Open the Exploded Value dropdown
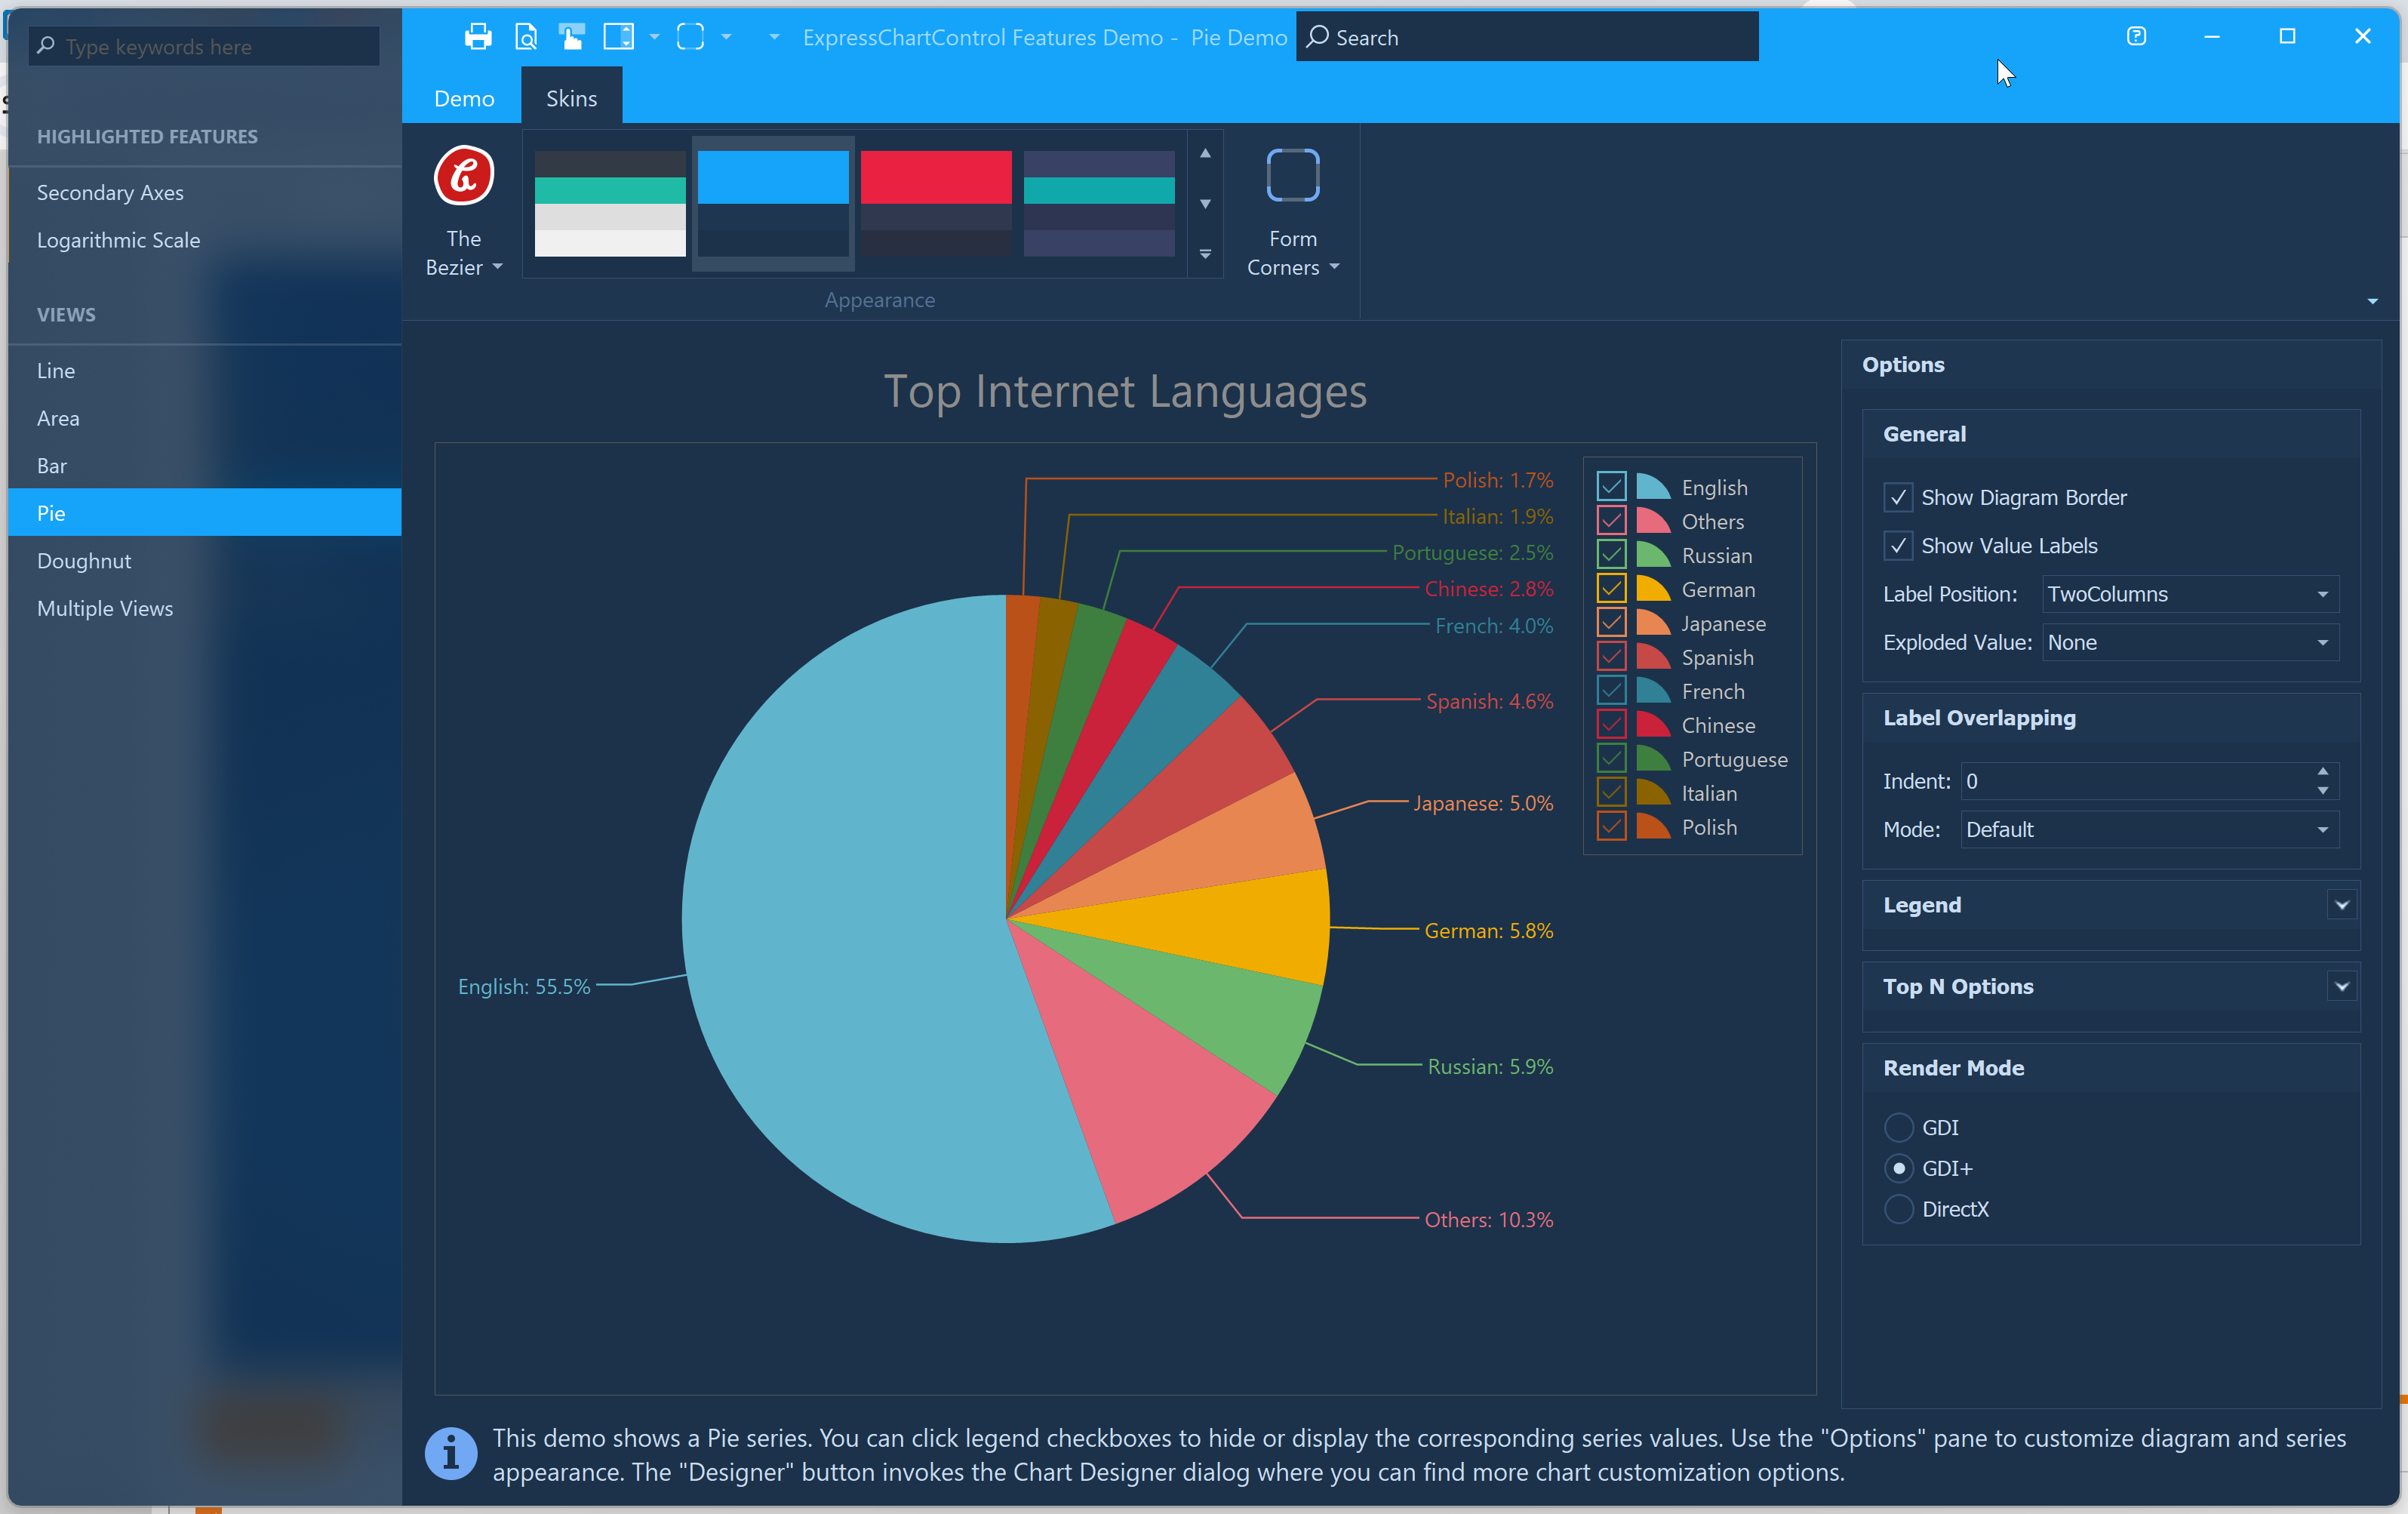 2328,642
